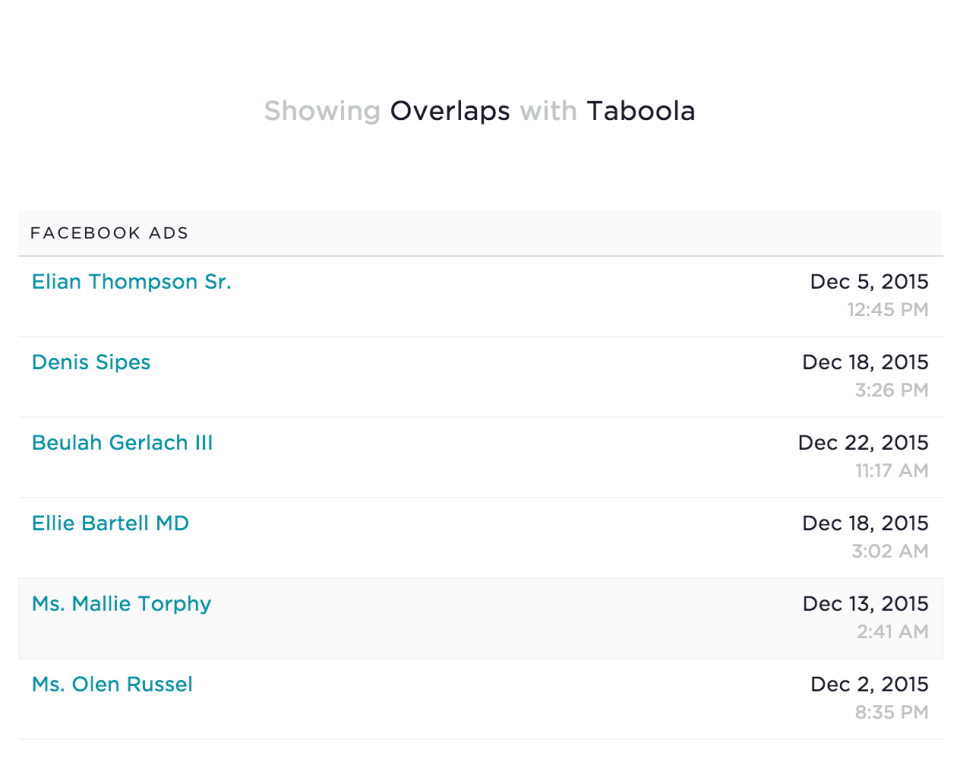Select the 11:17 AM timestamp
960x784 pixels.
coord(891,471)
